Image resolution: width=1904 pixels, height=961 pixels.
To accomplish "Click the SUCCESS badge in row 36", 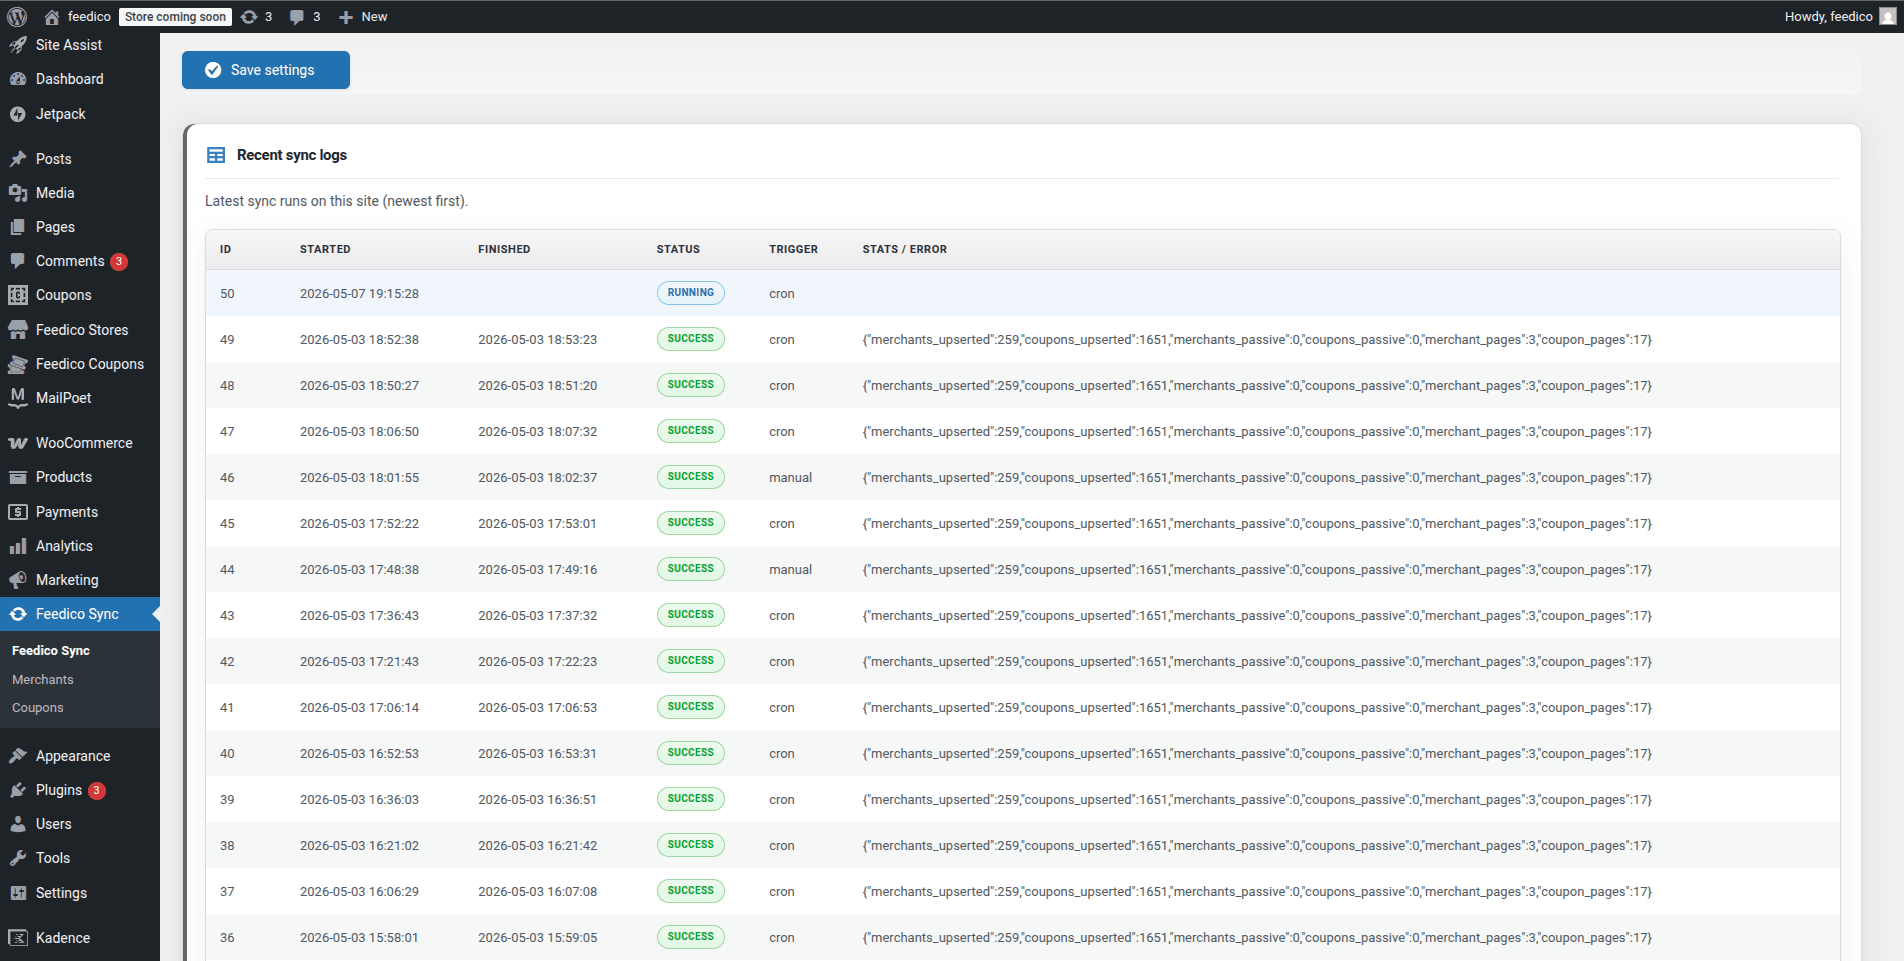I will [691, 937].
